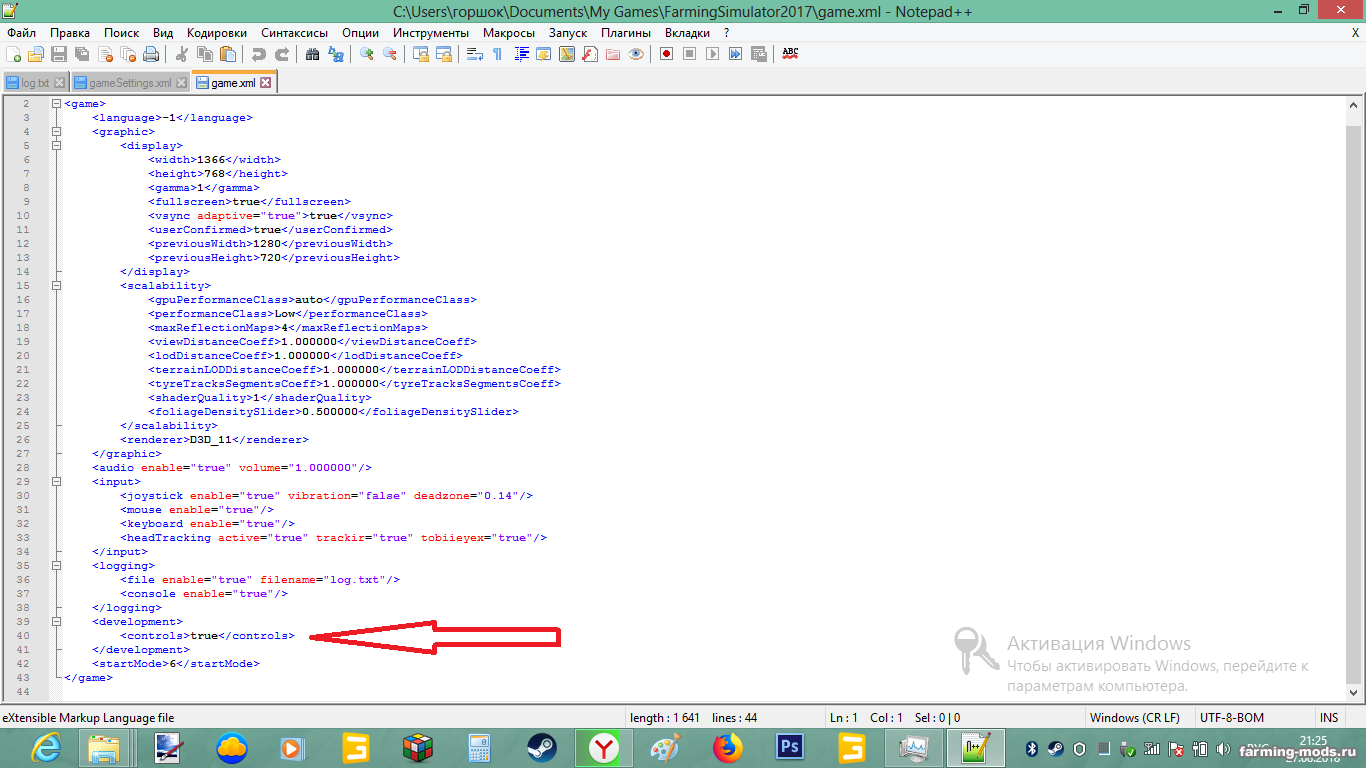Screen dimensions: 1366x768
Task: Click the ABC spell check icon
Action: point(790,54)
